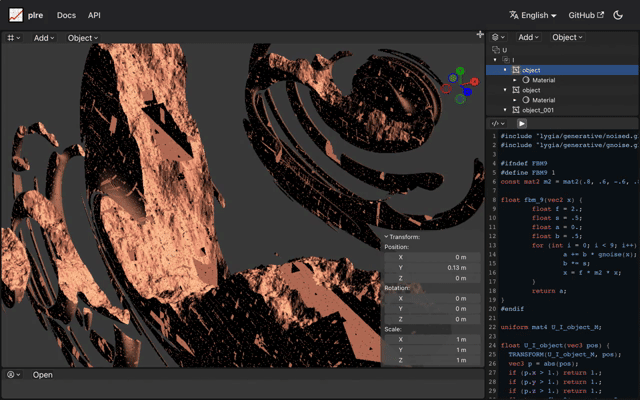Open the viewport Add menu
The height and width of the screenshot is (400, 640).
(44, 38)
